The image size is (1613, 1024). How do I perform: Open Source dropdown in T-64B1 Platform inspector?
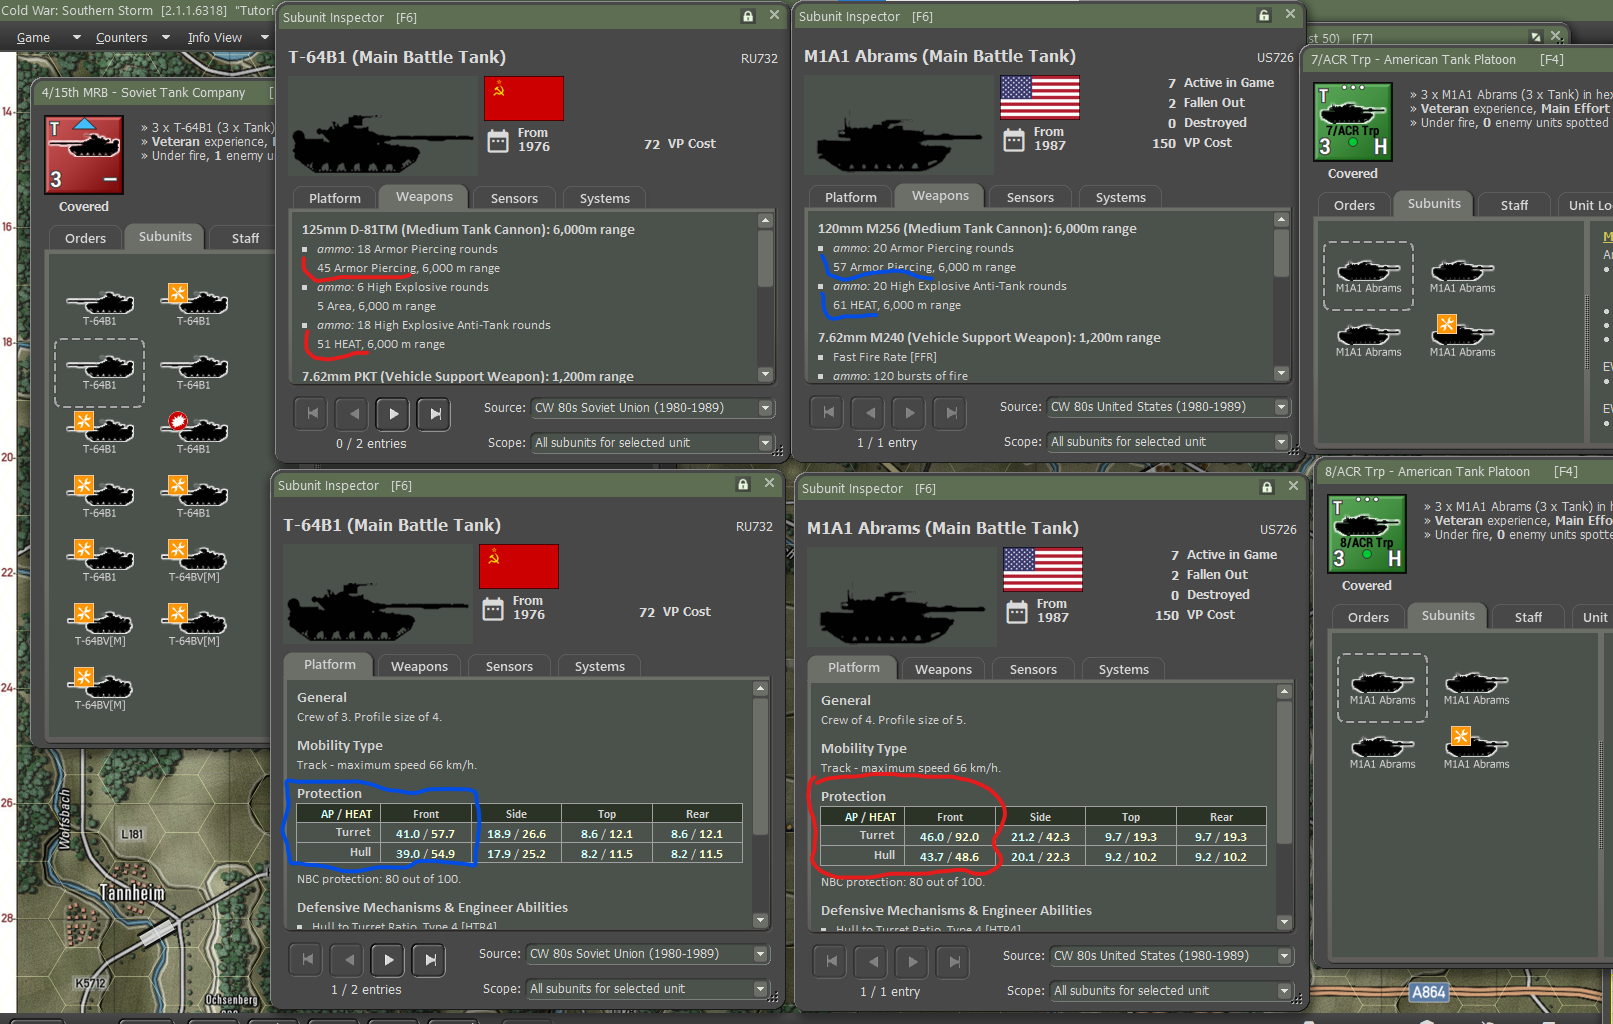[648, 954]
